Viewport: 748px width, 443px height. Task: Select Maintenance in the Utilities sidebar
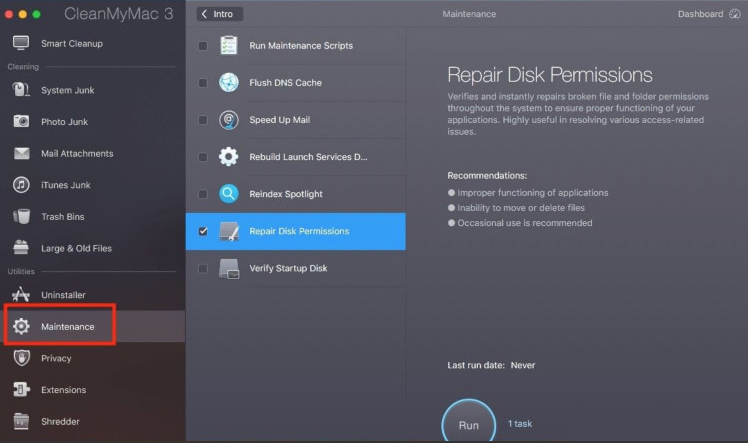[67, 327]
